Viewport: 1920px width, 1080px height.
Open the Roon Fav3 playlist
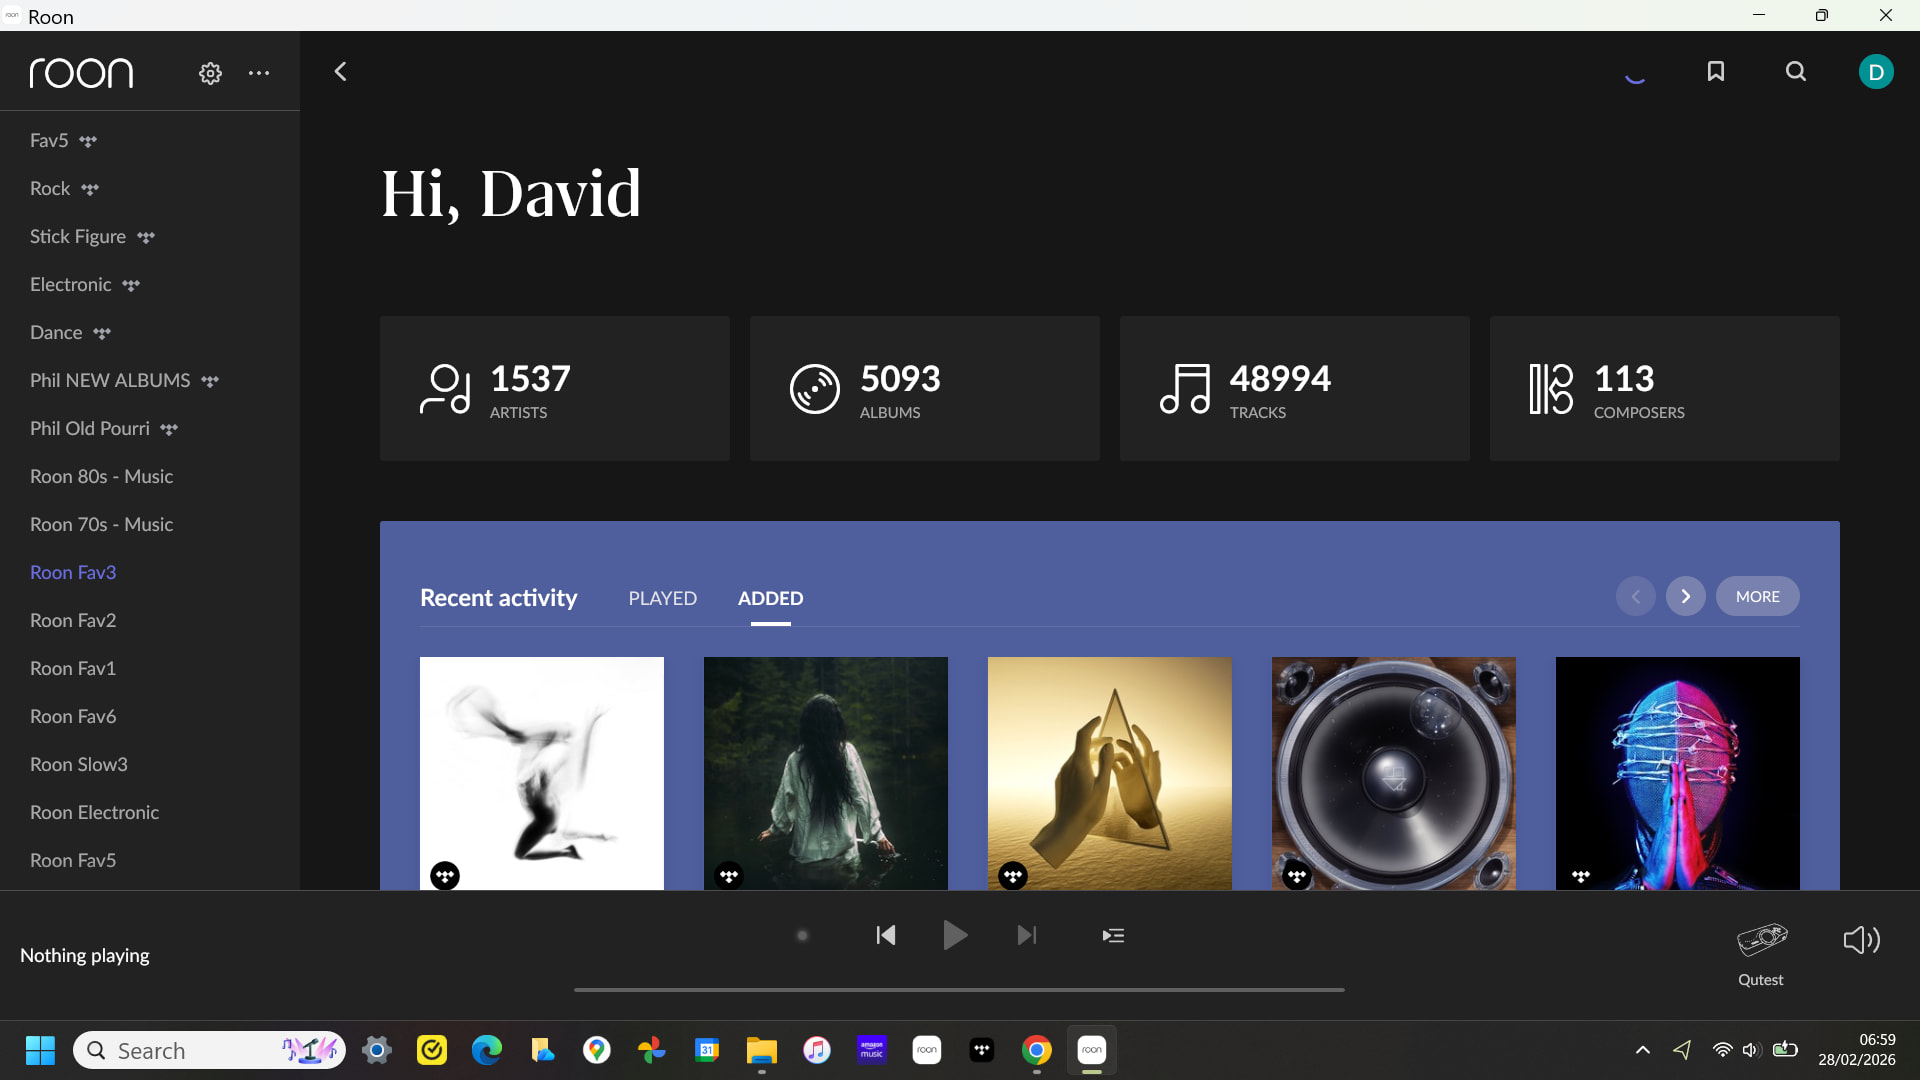point(73,572)
